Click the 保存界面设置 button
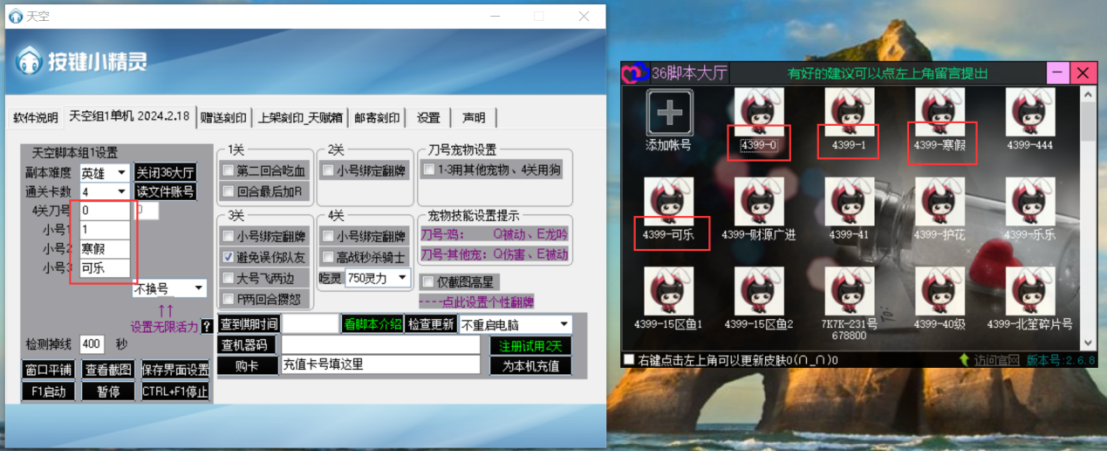Image resolution: width=1108 pixels, height=451 pixels. click(x=174, y=368)
